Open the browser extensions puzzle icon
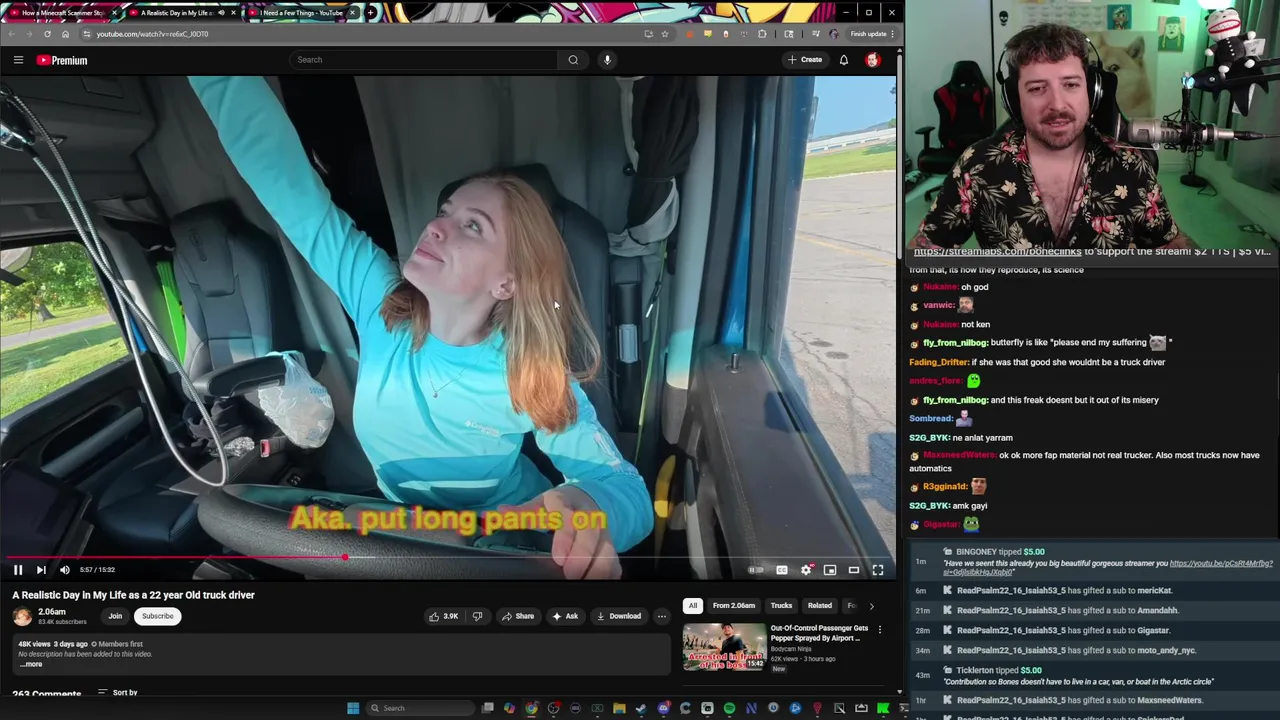This screenshot has height=720, width=1280. point(762,34)
